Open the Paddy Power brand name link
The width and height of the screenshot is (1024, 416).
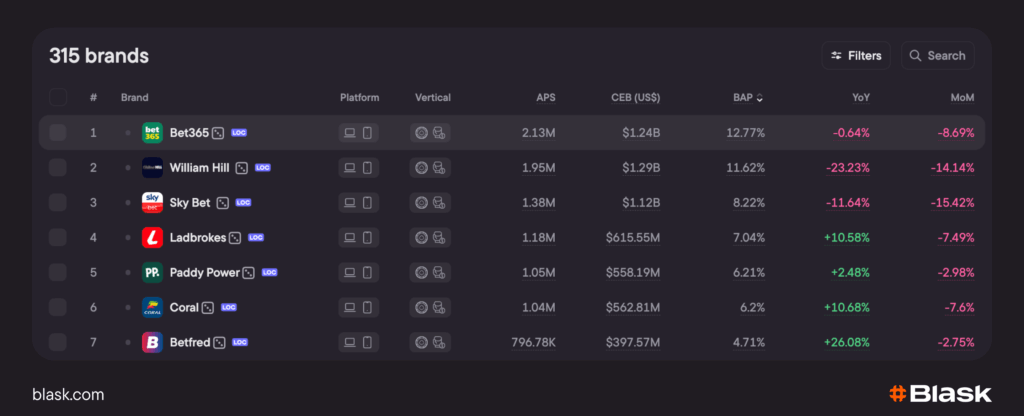(x=205, y=273)
